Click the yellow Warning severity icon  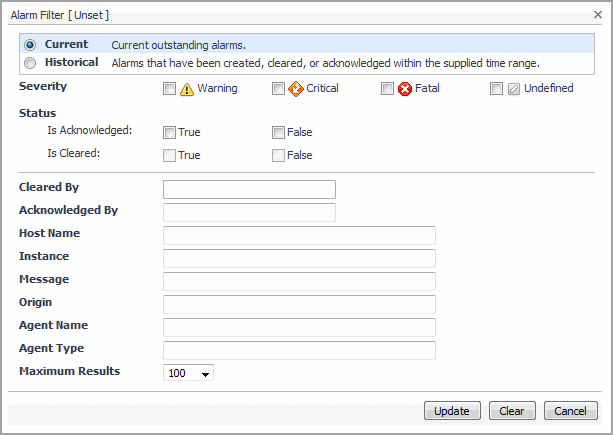[186, 88]
